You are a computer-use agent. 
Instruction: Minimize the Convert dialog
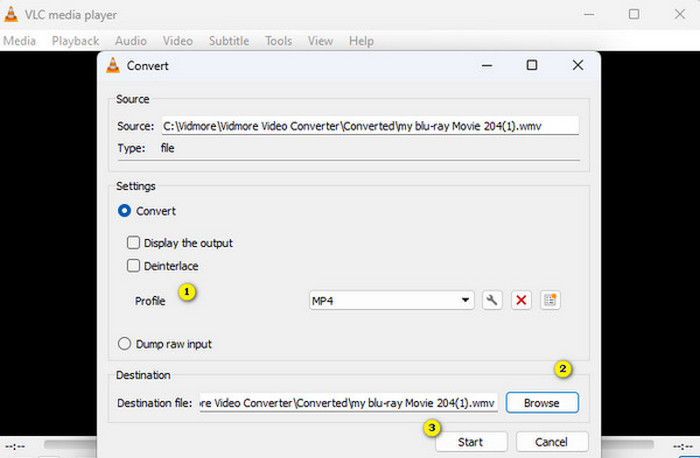coord(486,65)
